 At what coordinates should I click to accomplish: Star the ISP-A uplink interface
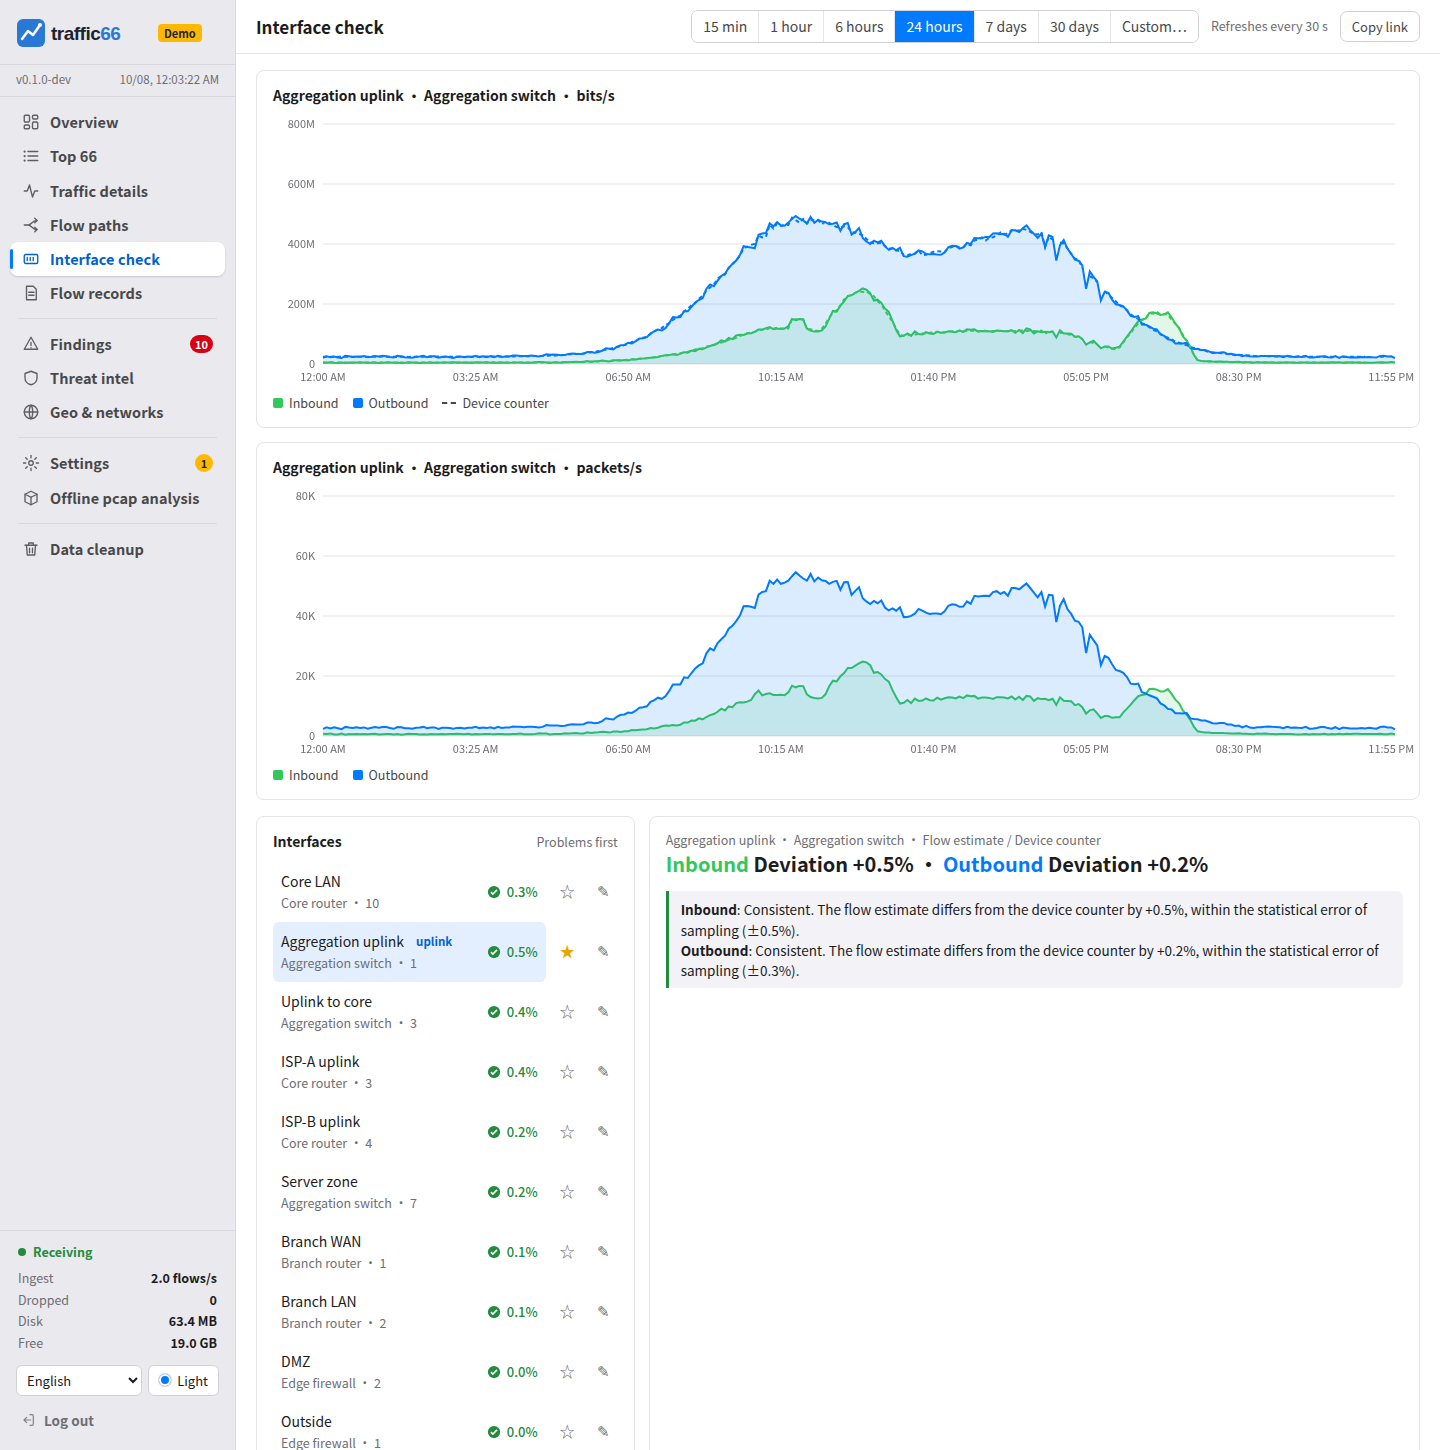(x=567, y=1072)
